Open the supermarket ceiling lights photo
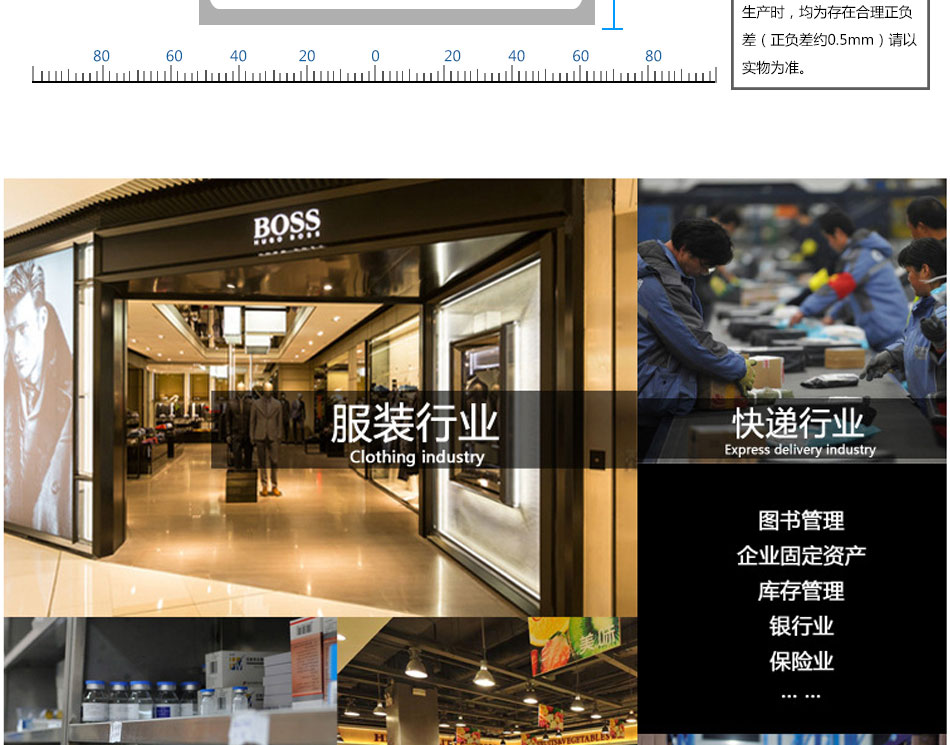The image size is (950, 745). tap(486, 681)
